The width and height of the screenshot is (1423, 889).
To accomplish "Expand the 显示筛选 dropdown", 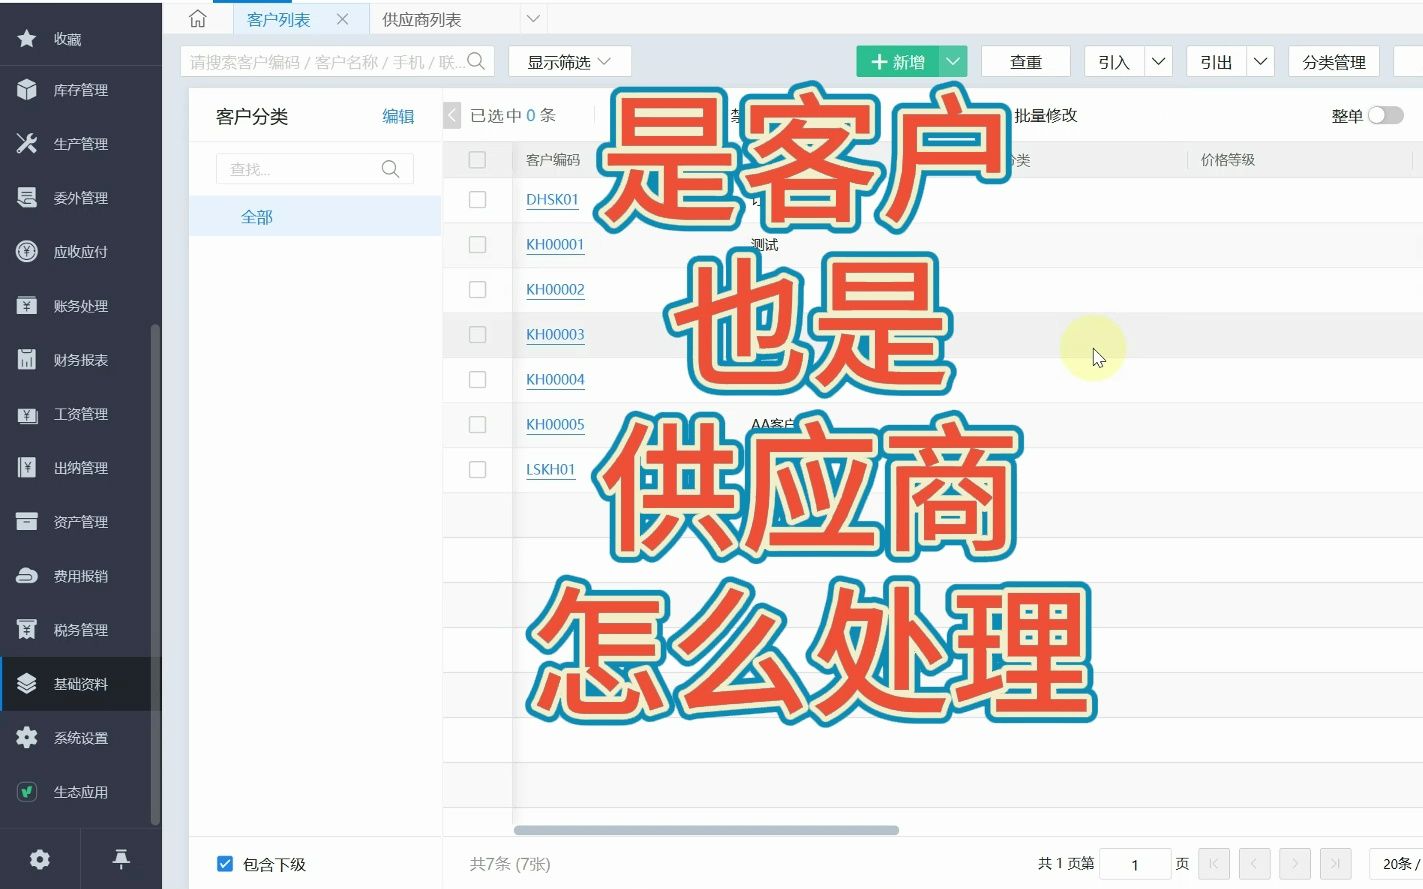I will click(570, 62).
